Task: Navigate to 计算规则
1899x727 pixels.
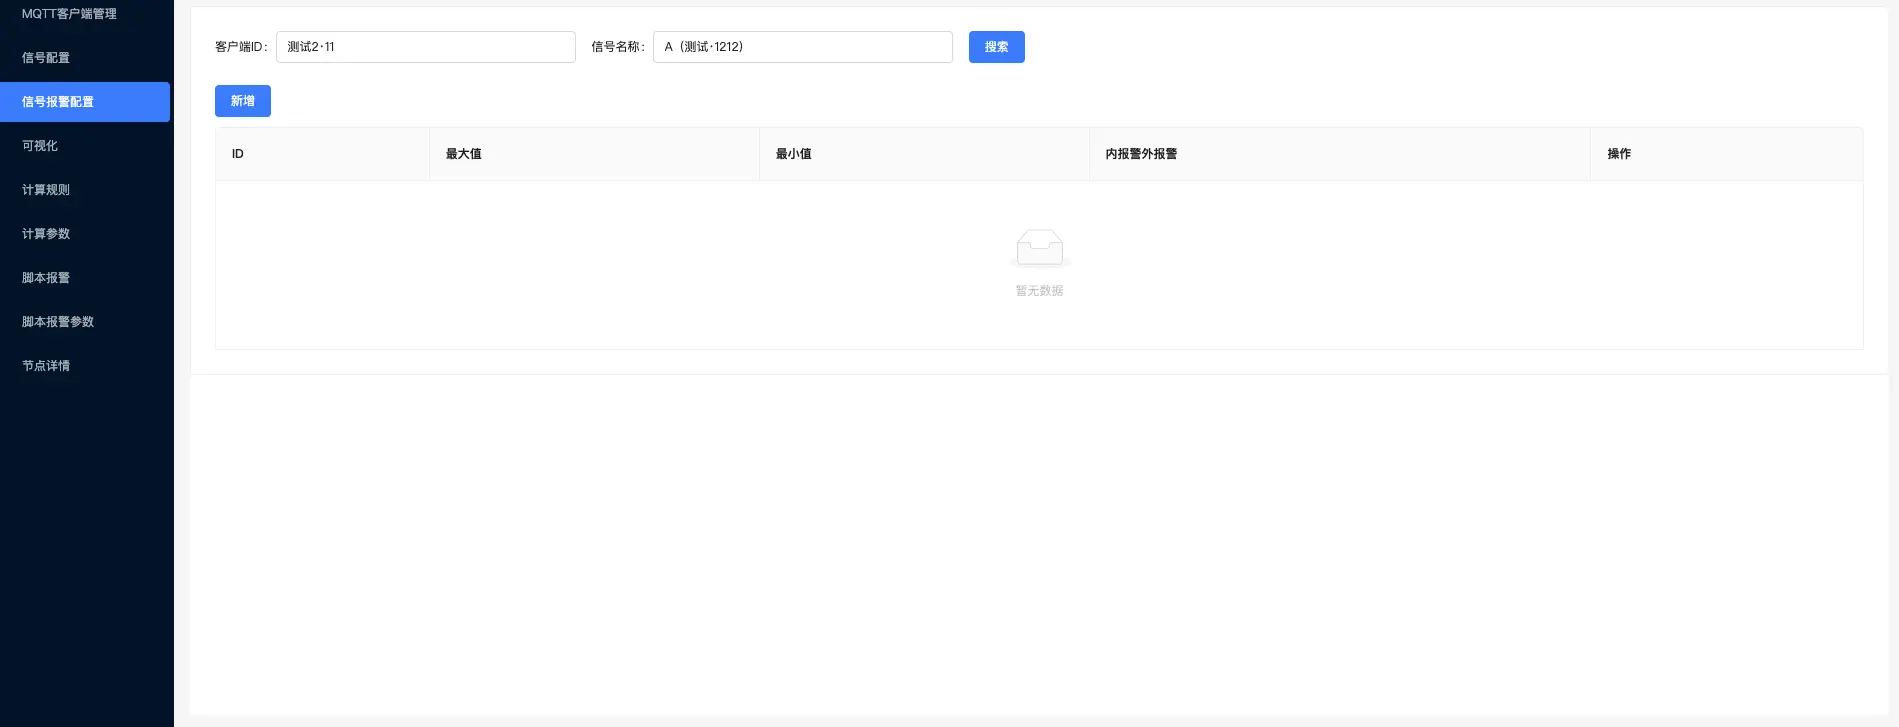Action: (x=46, y=190)
